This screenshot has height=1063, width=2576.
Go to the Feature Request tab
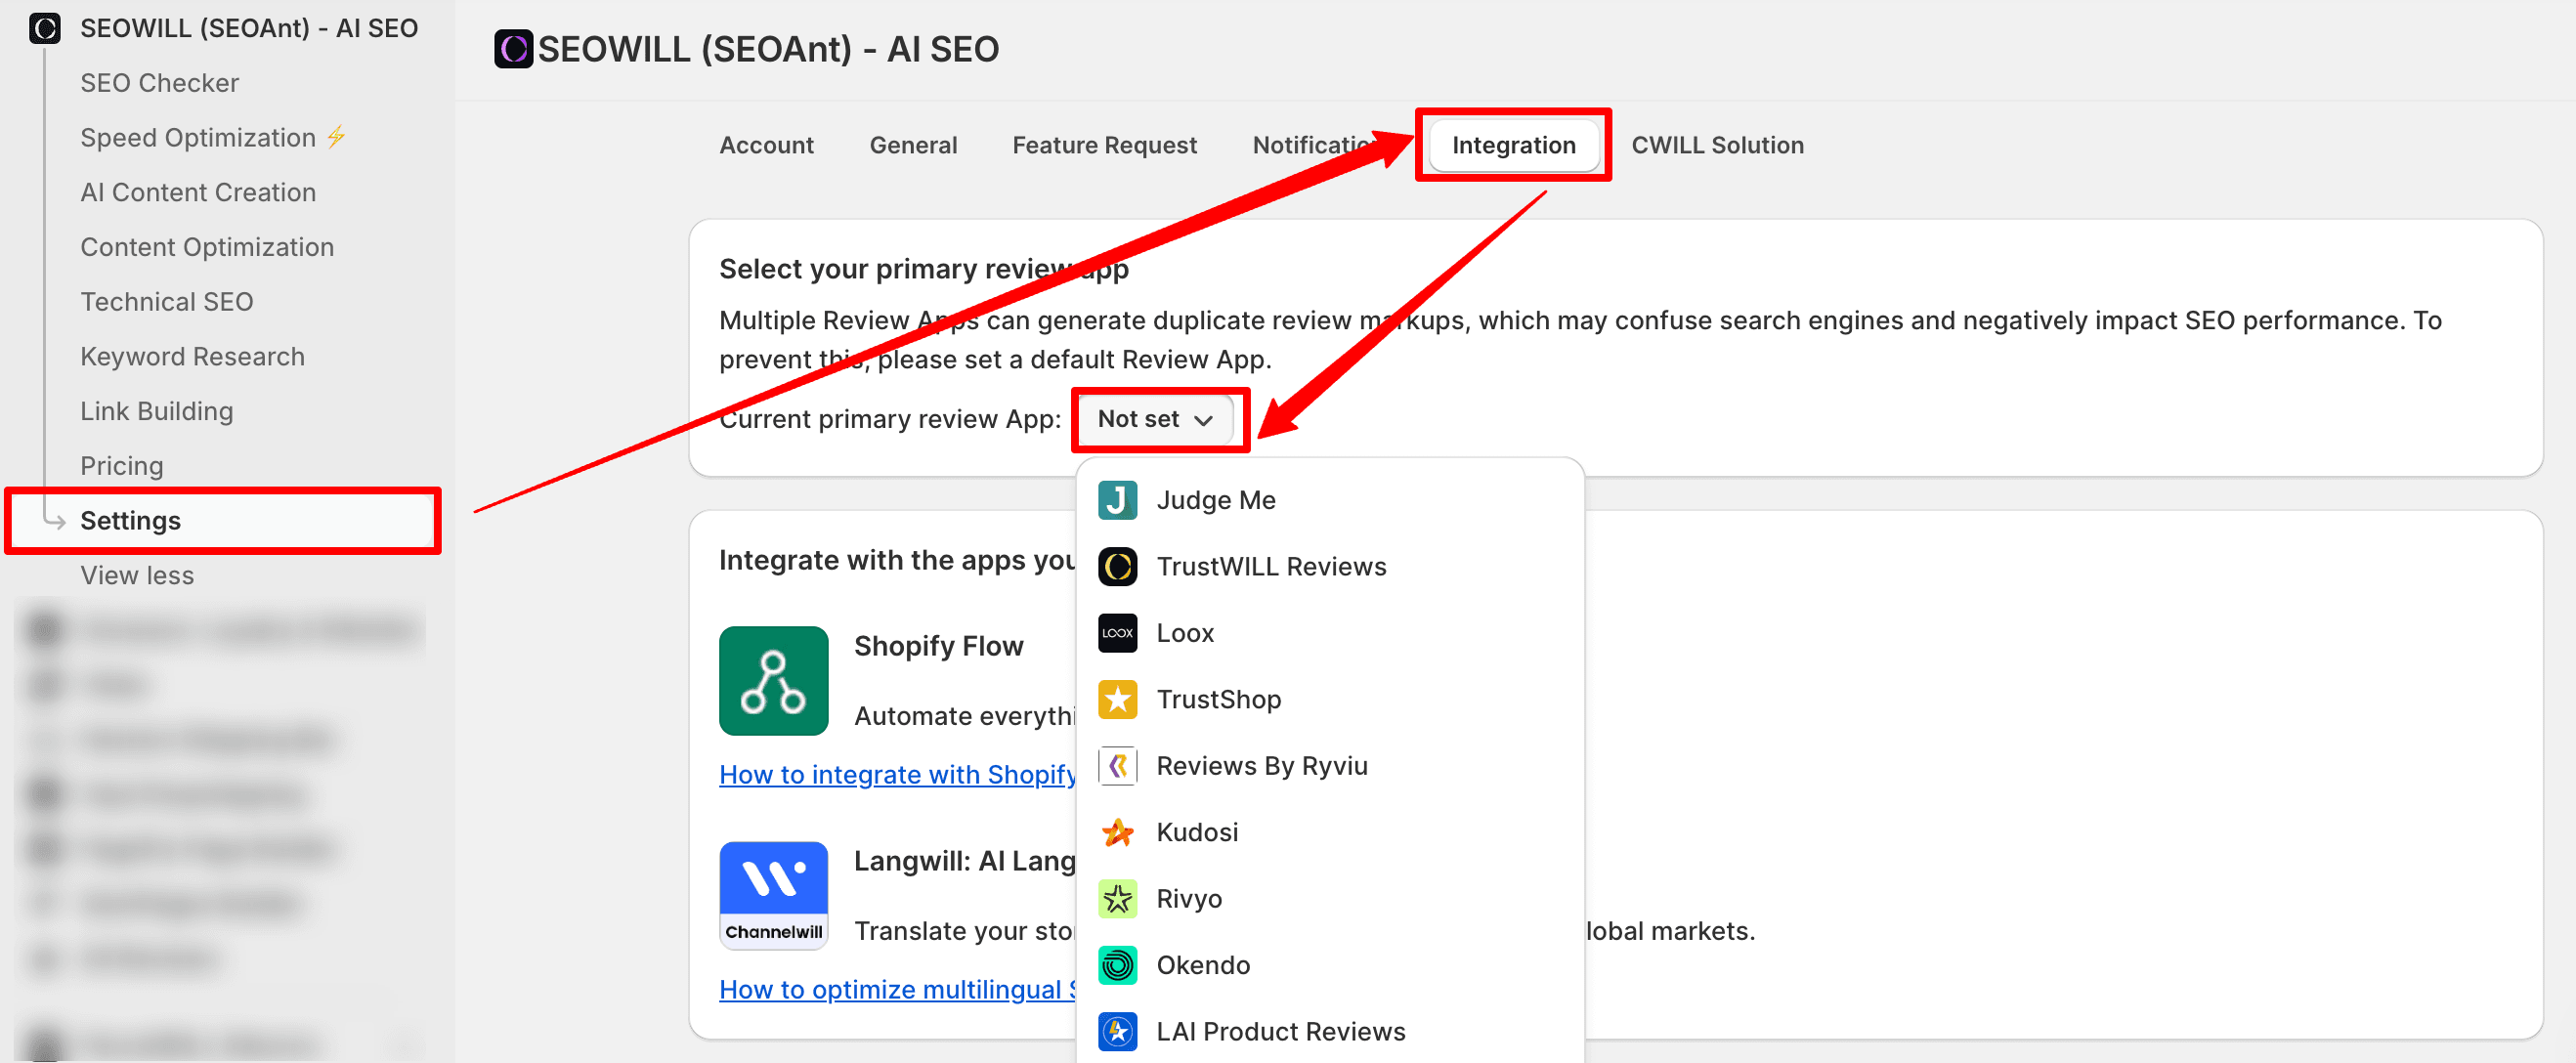tap(1103, 145)
